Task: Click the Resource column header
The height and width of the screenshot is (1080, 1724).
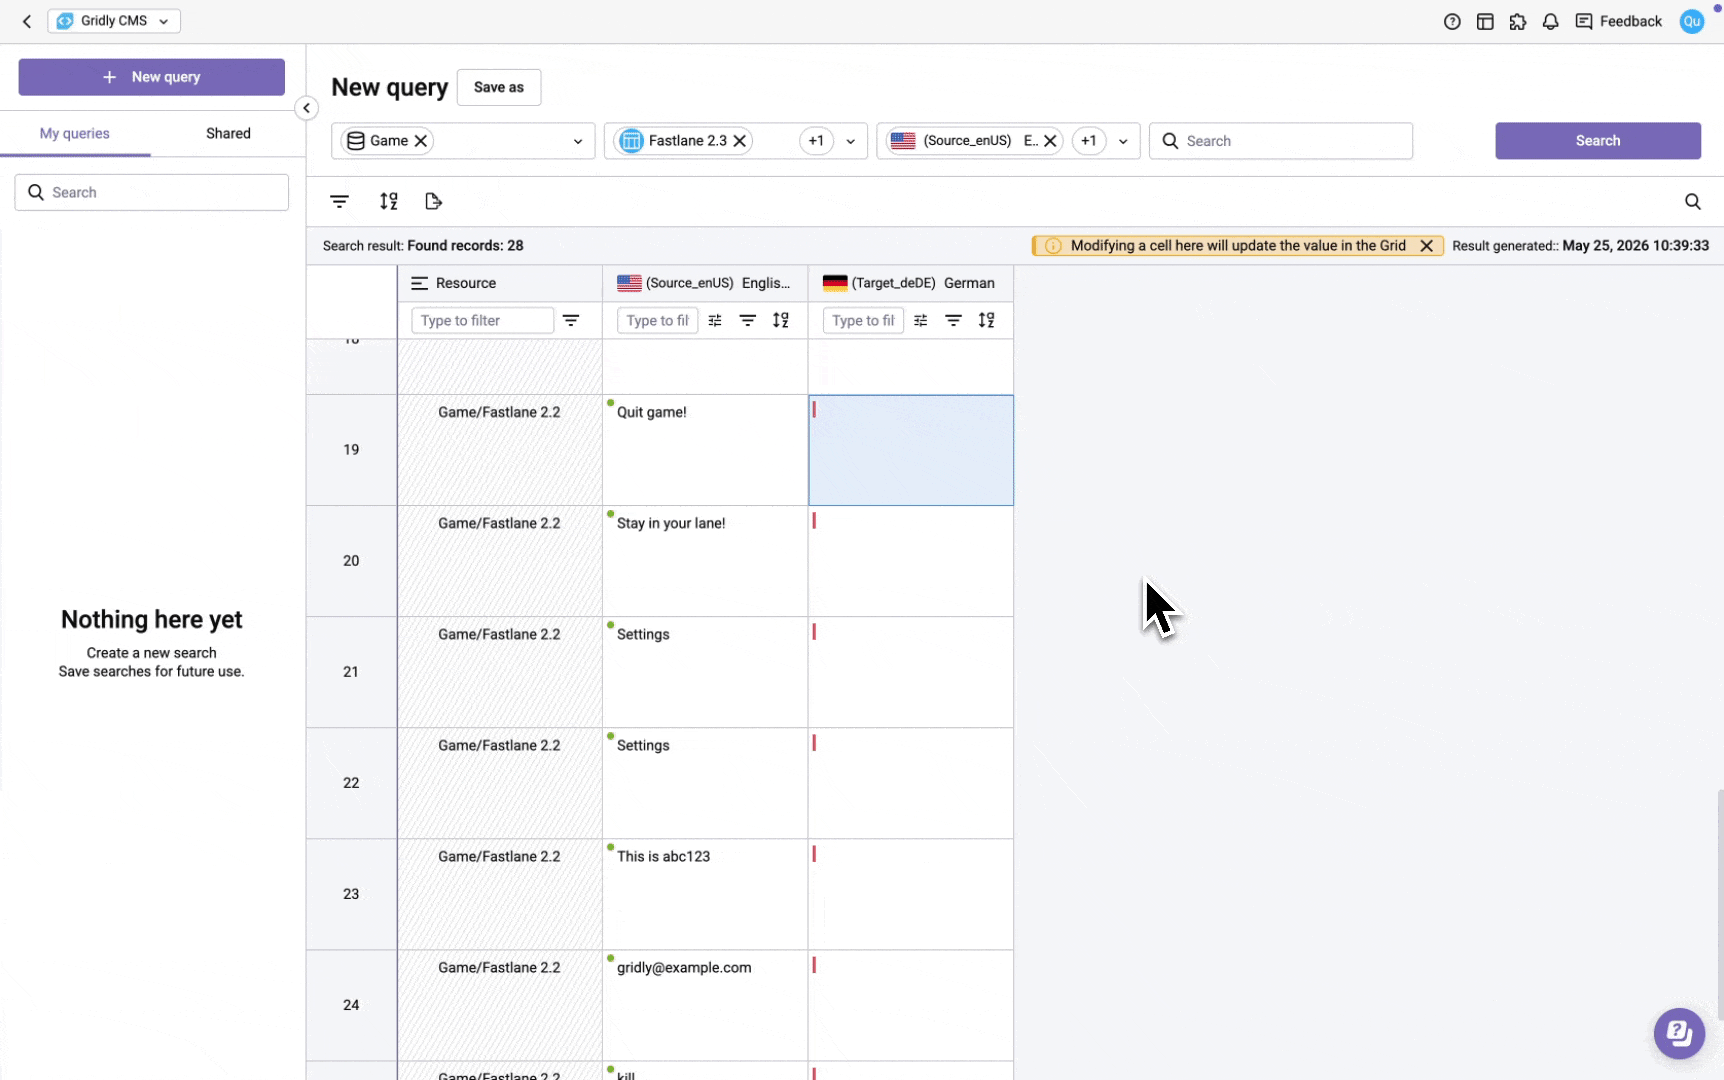Action: click(500, 283)
